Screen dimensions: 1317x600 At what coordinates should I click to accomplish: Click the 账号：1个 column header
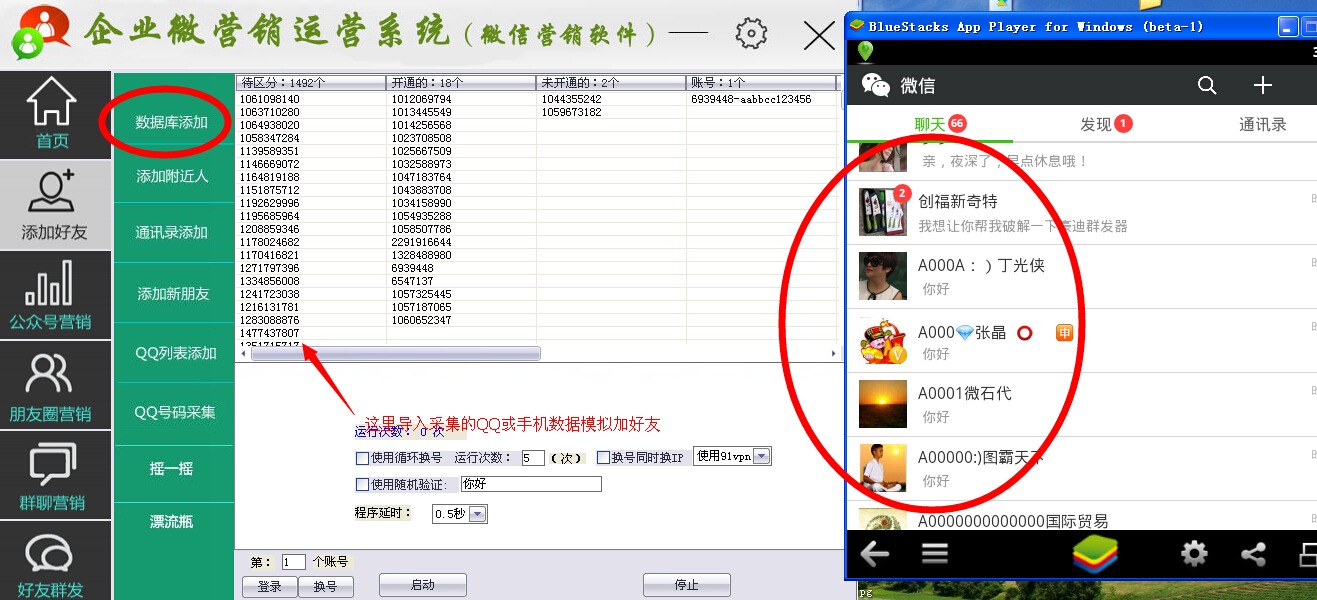761,83
